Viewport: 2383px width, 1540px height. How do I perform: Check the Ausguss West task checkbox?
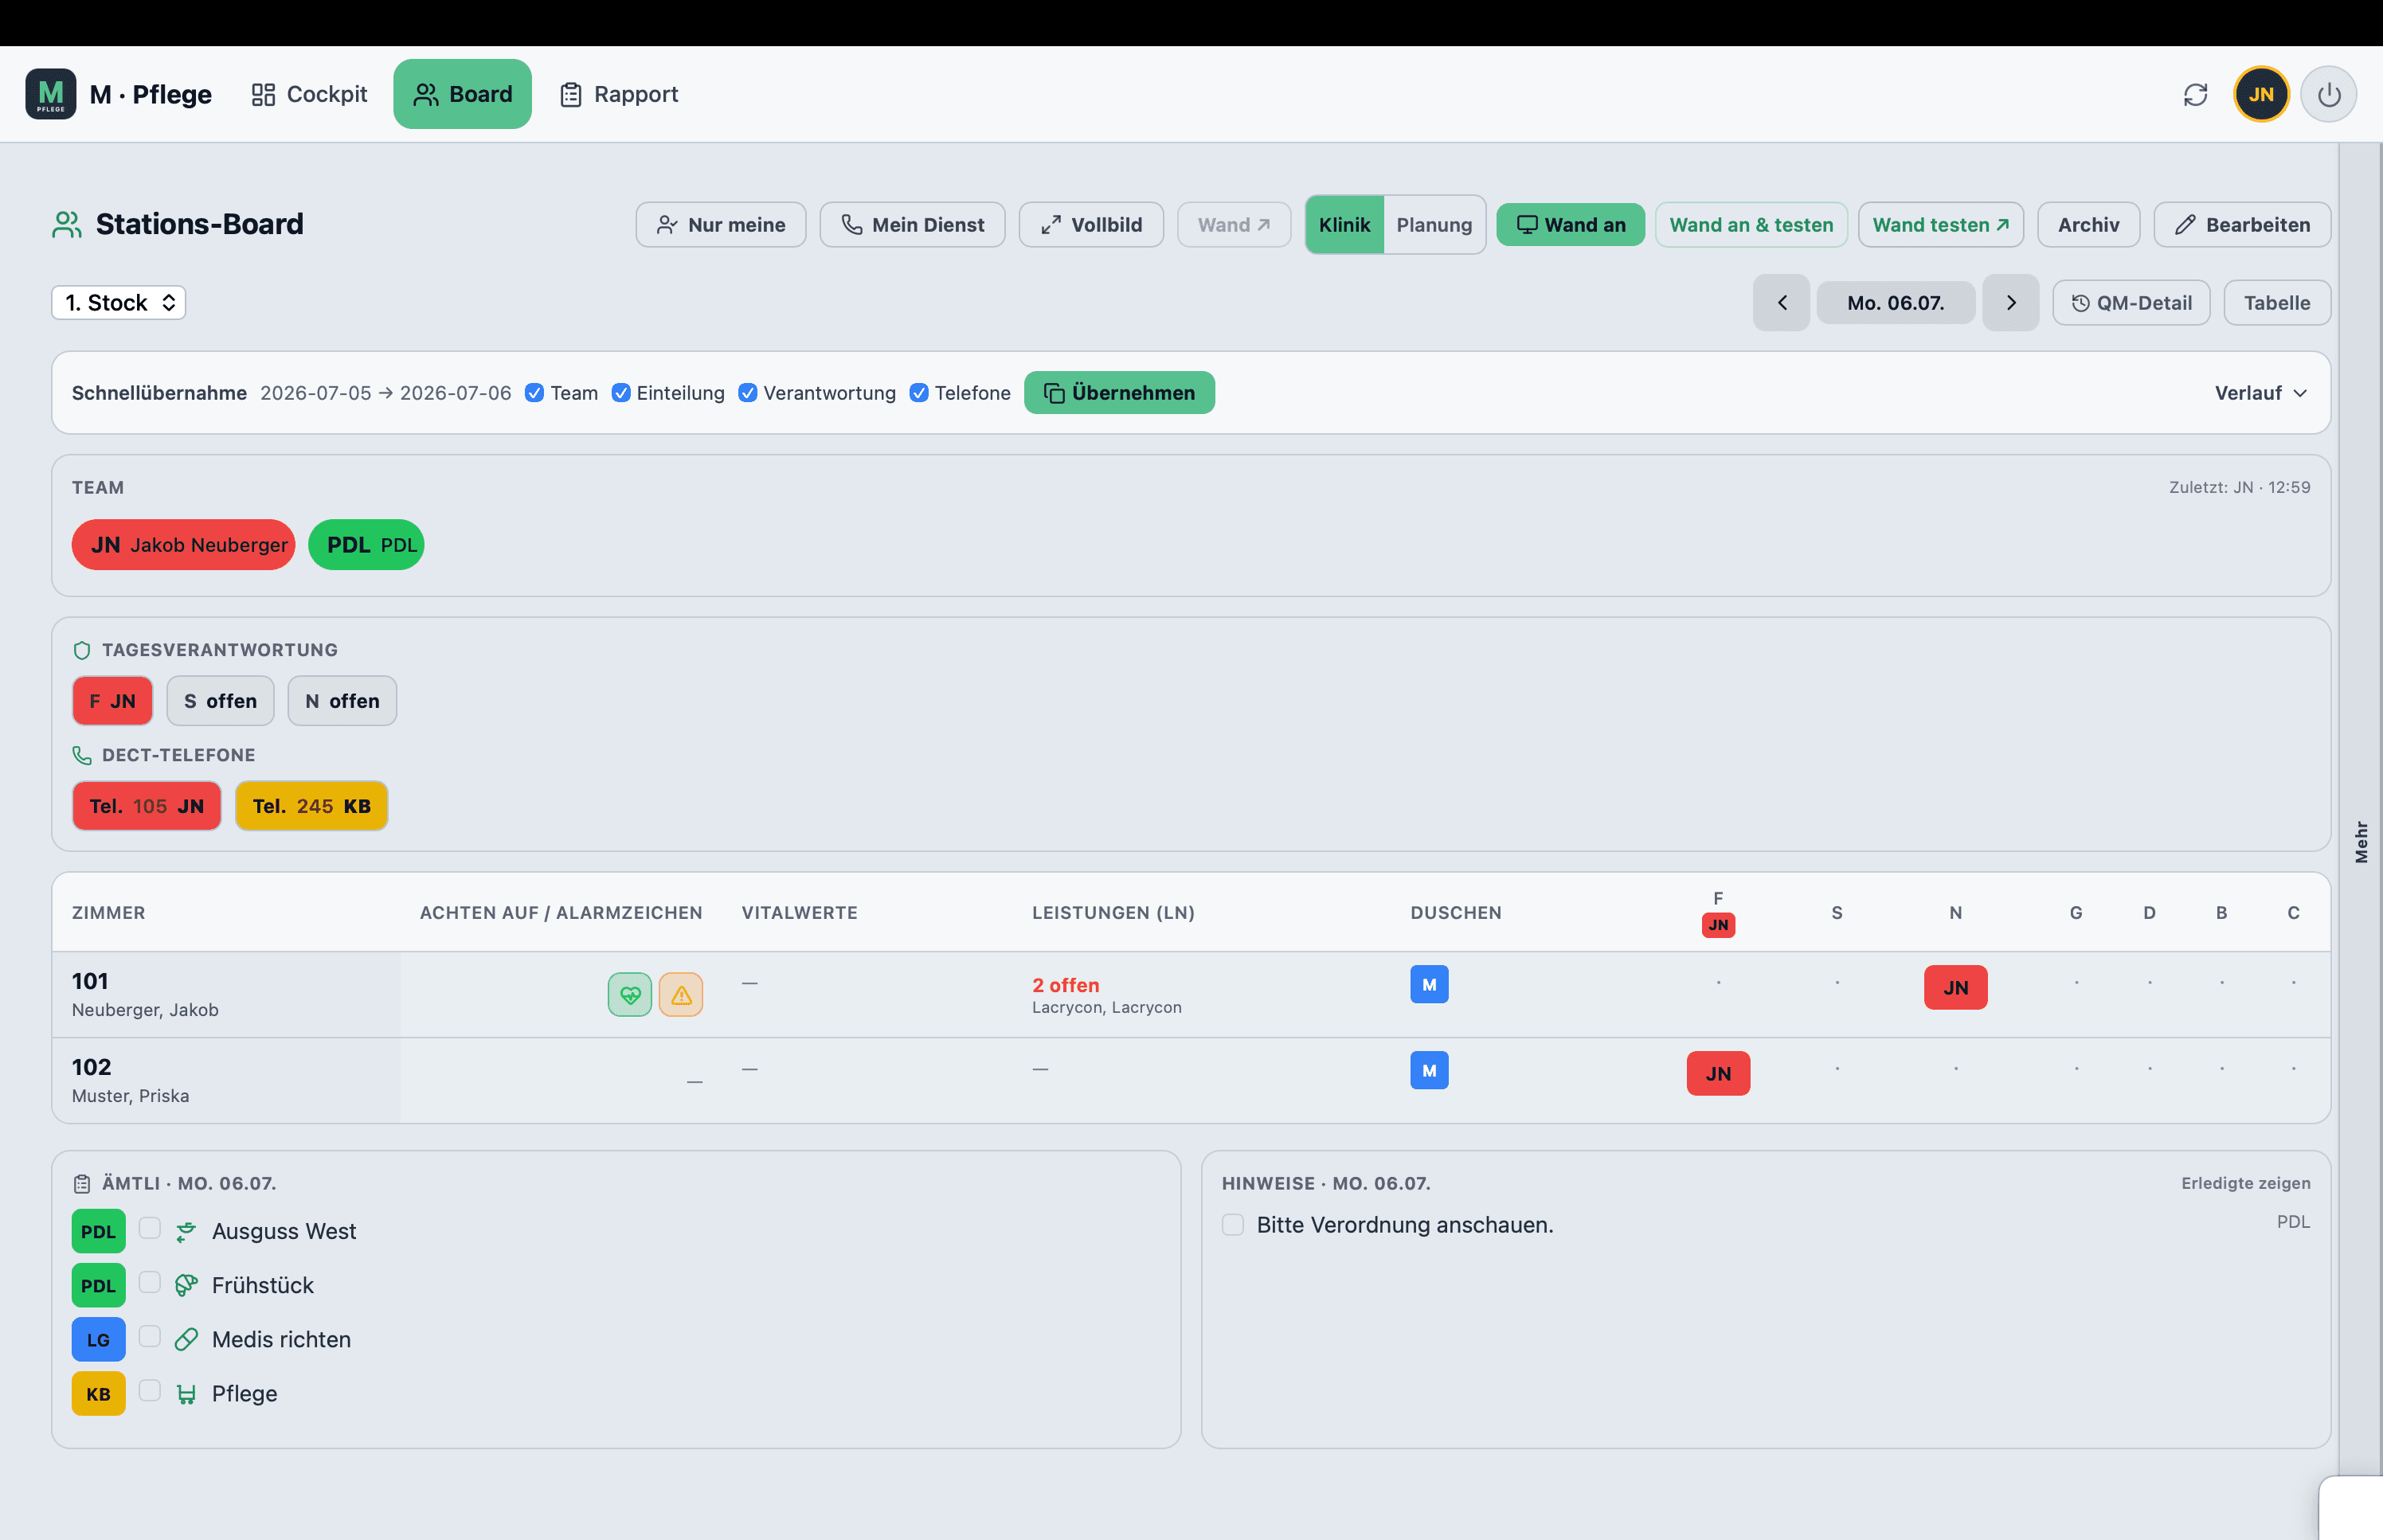tap(150, 1229)
